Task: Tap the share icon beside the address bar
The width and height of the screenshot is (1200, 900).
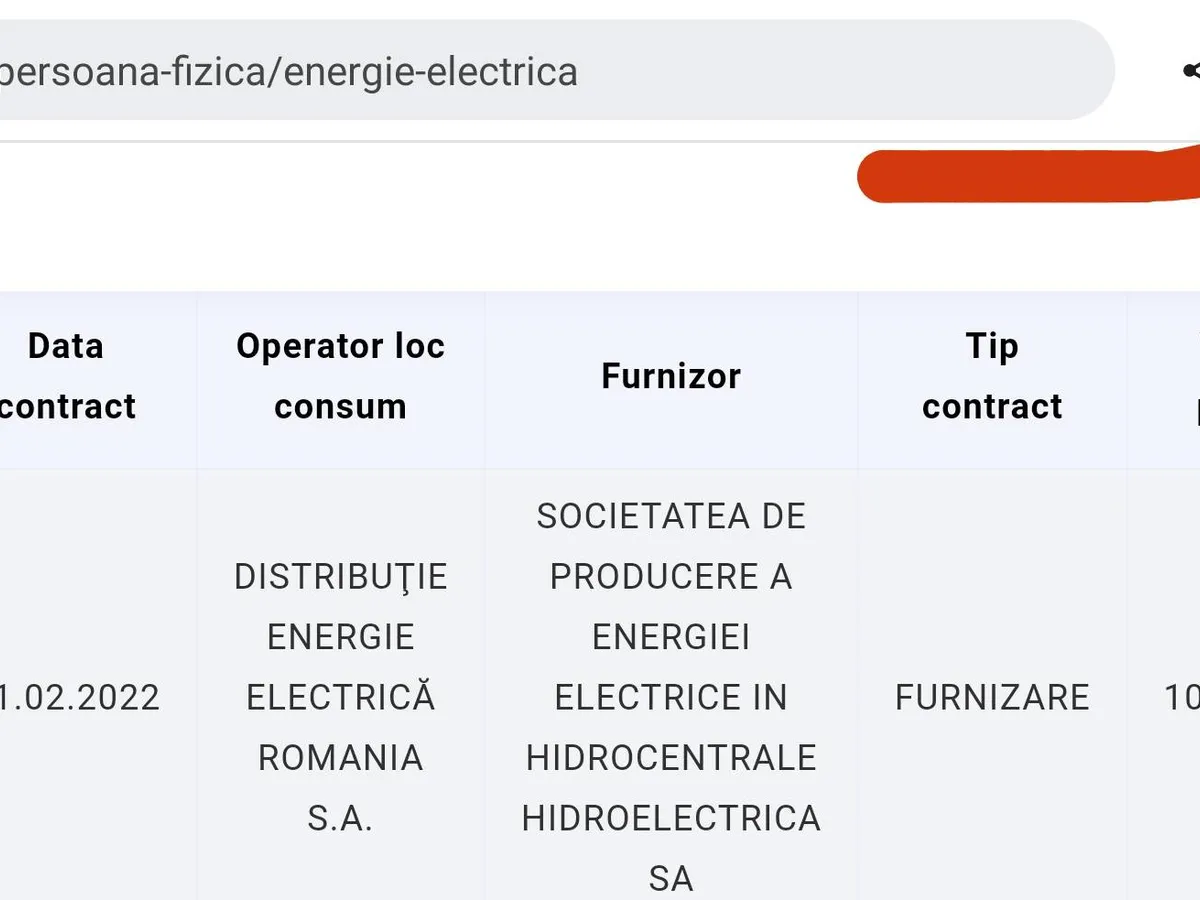Action: pos(1190,71)
